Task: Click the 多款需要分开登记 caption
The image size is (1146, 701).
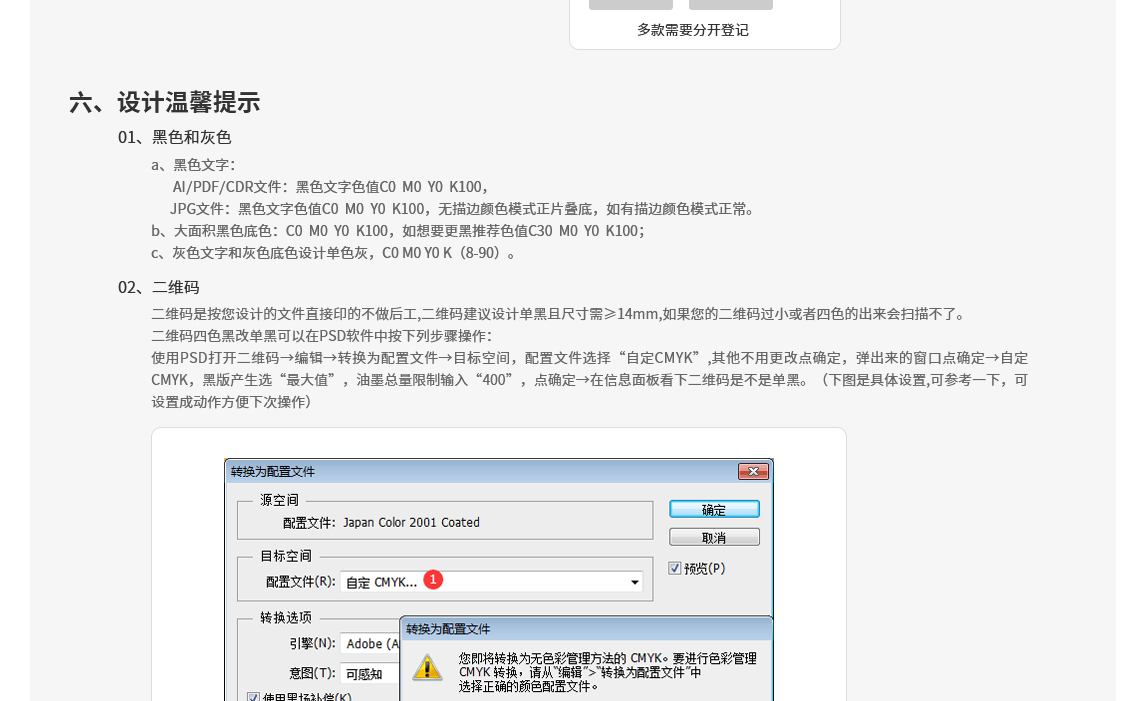Action: pos(692,30)
